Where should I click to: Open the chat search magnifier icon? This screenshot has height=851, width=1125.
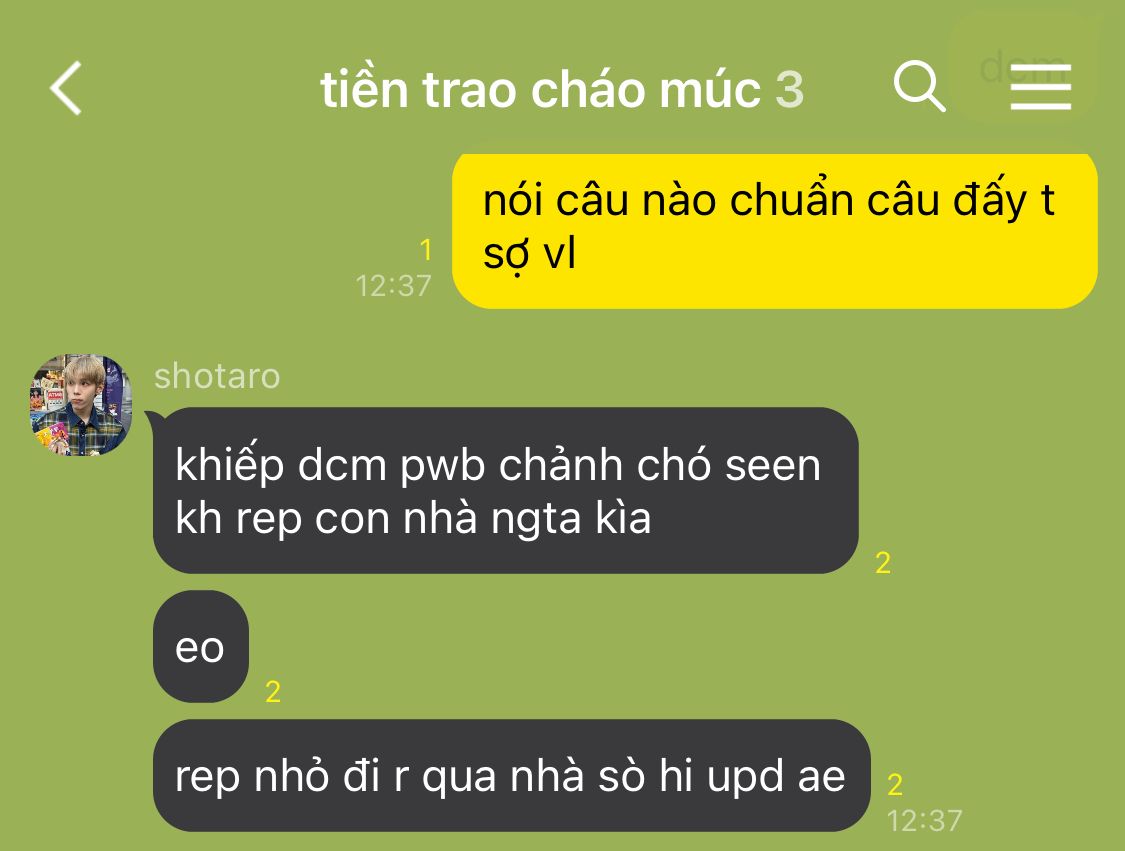pyautogui.click(x=919, y=87)
